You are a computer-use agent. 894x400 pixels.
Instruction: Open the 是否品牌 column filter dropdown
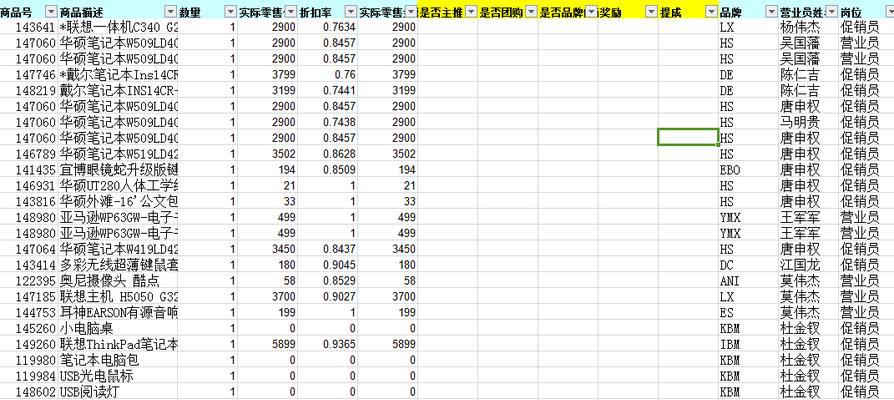(591, 12)
